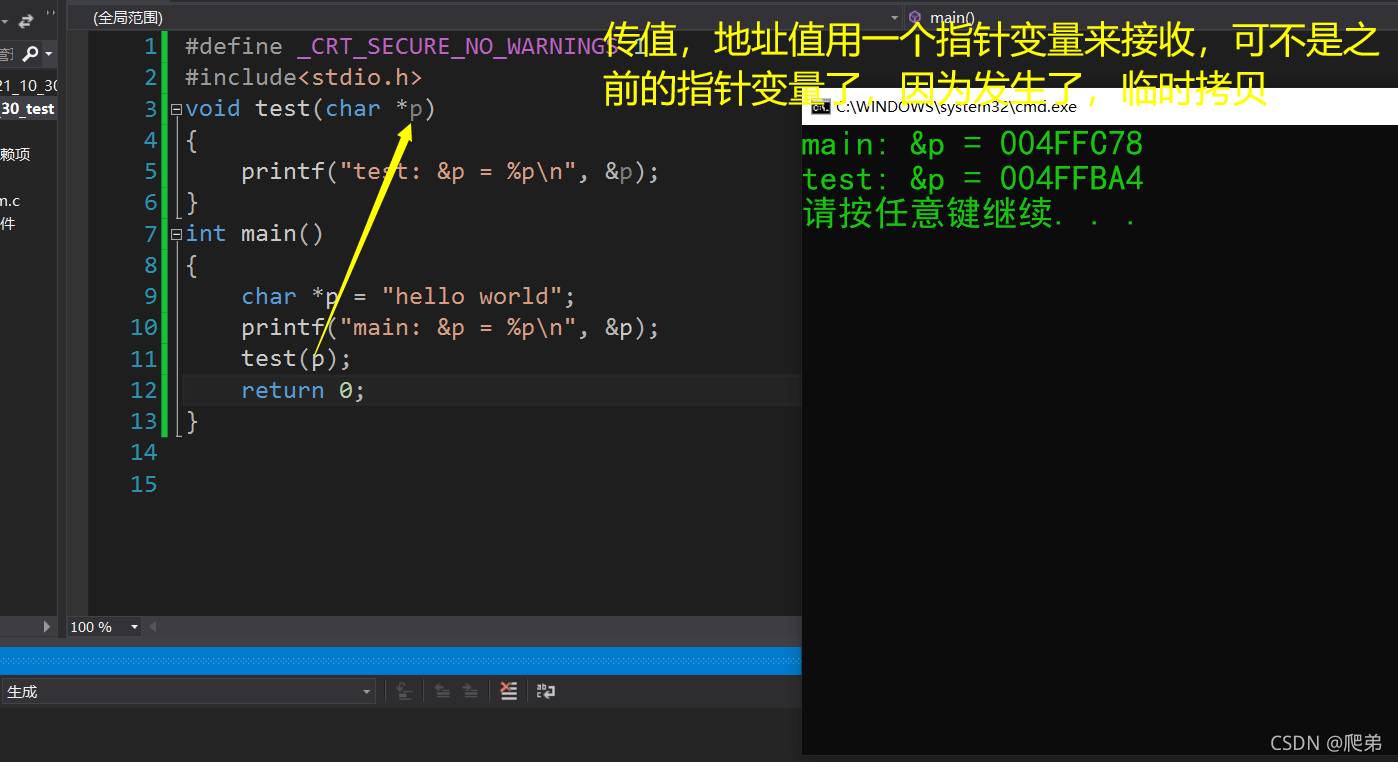The height and width of the screenshot is (762, 1398).
Task: Click the _CRT_SECURE_NO_WARNINGS macro text
Action: 457,46
